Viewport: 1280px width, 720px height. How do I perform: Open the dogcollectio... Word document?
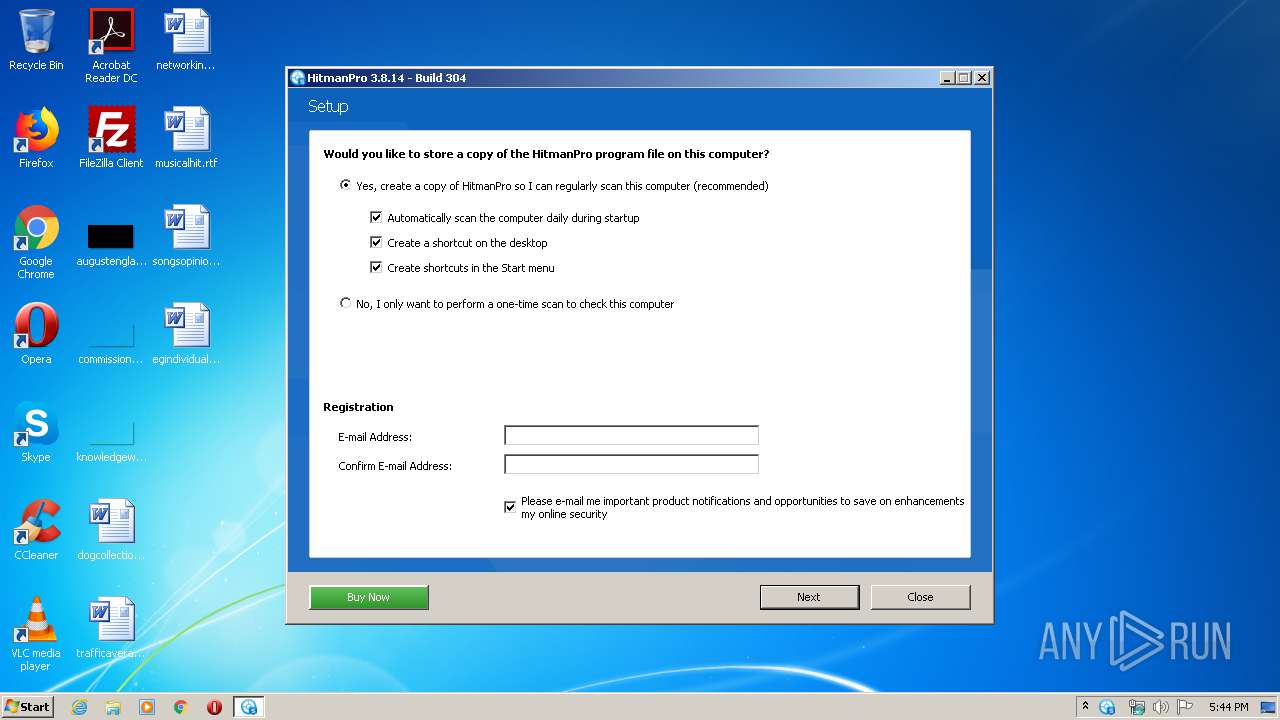tap(111, 530)
